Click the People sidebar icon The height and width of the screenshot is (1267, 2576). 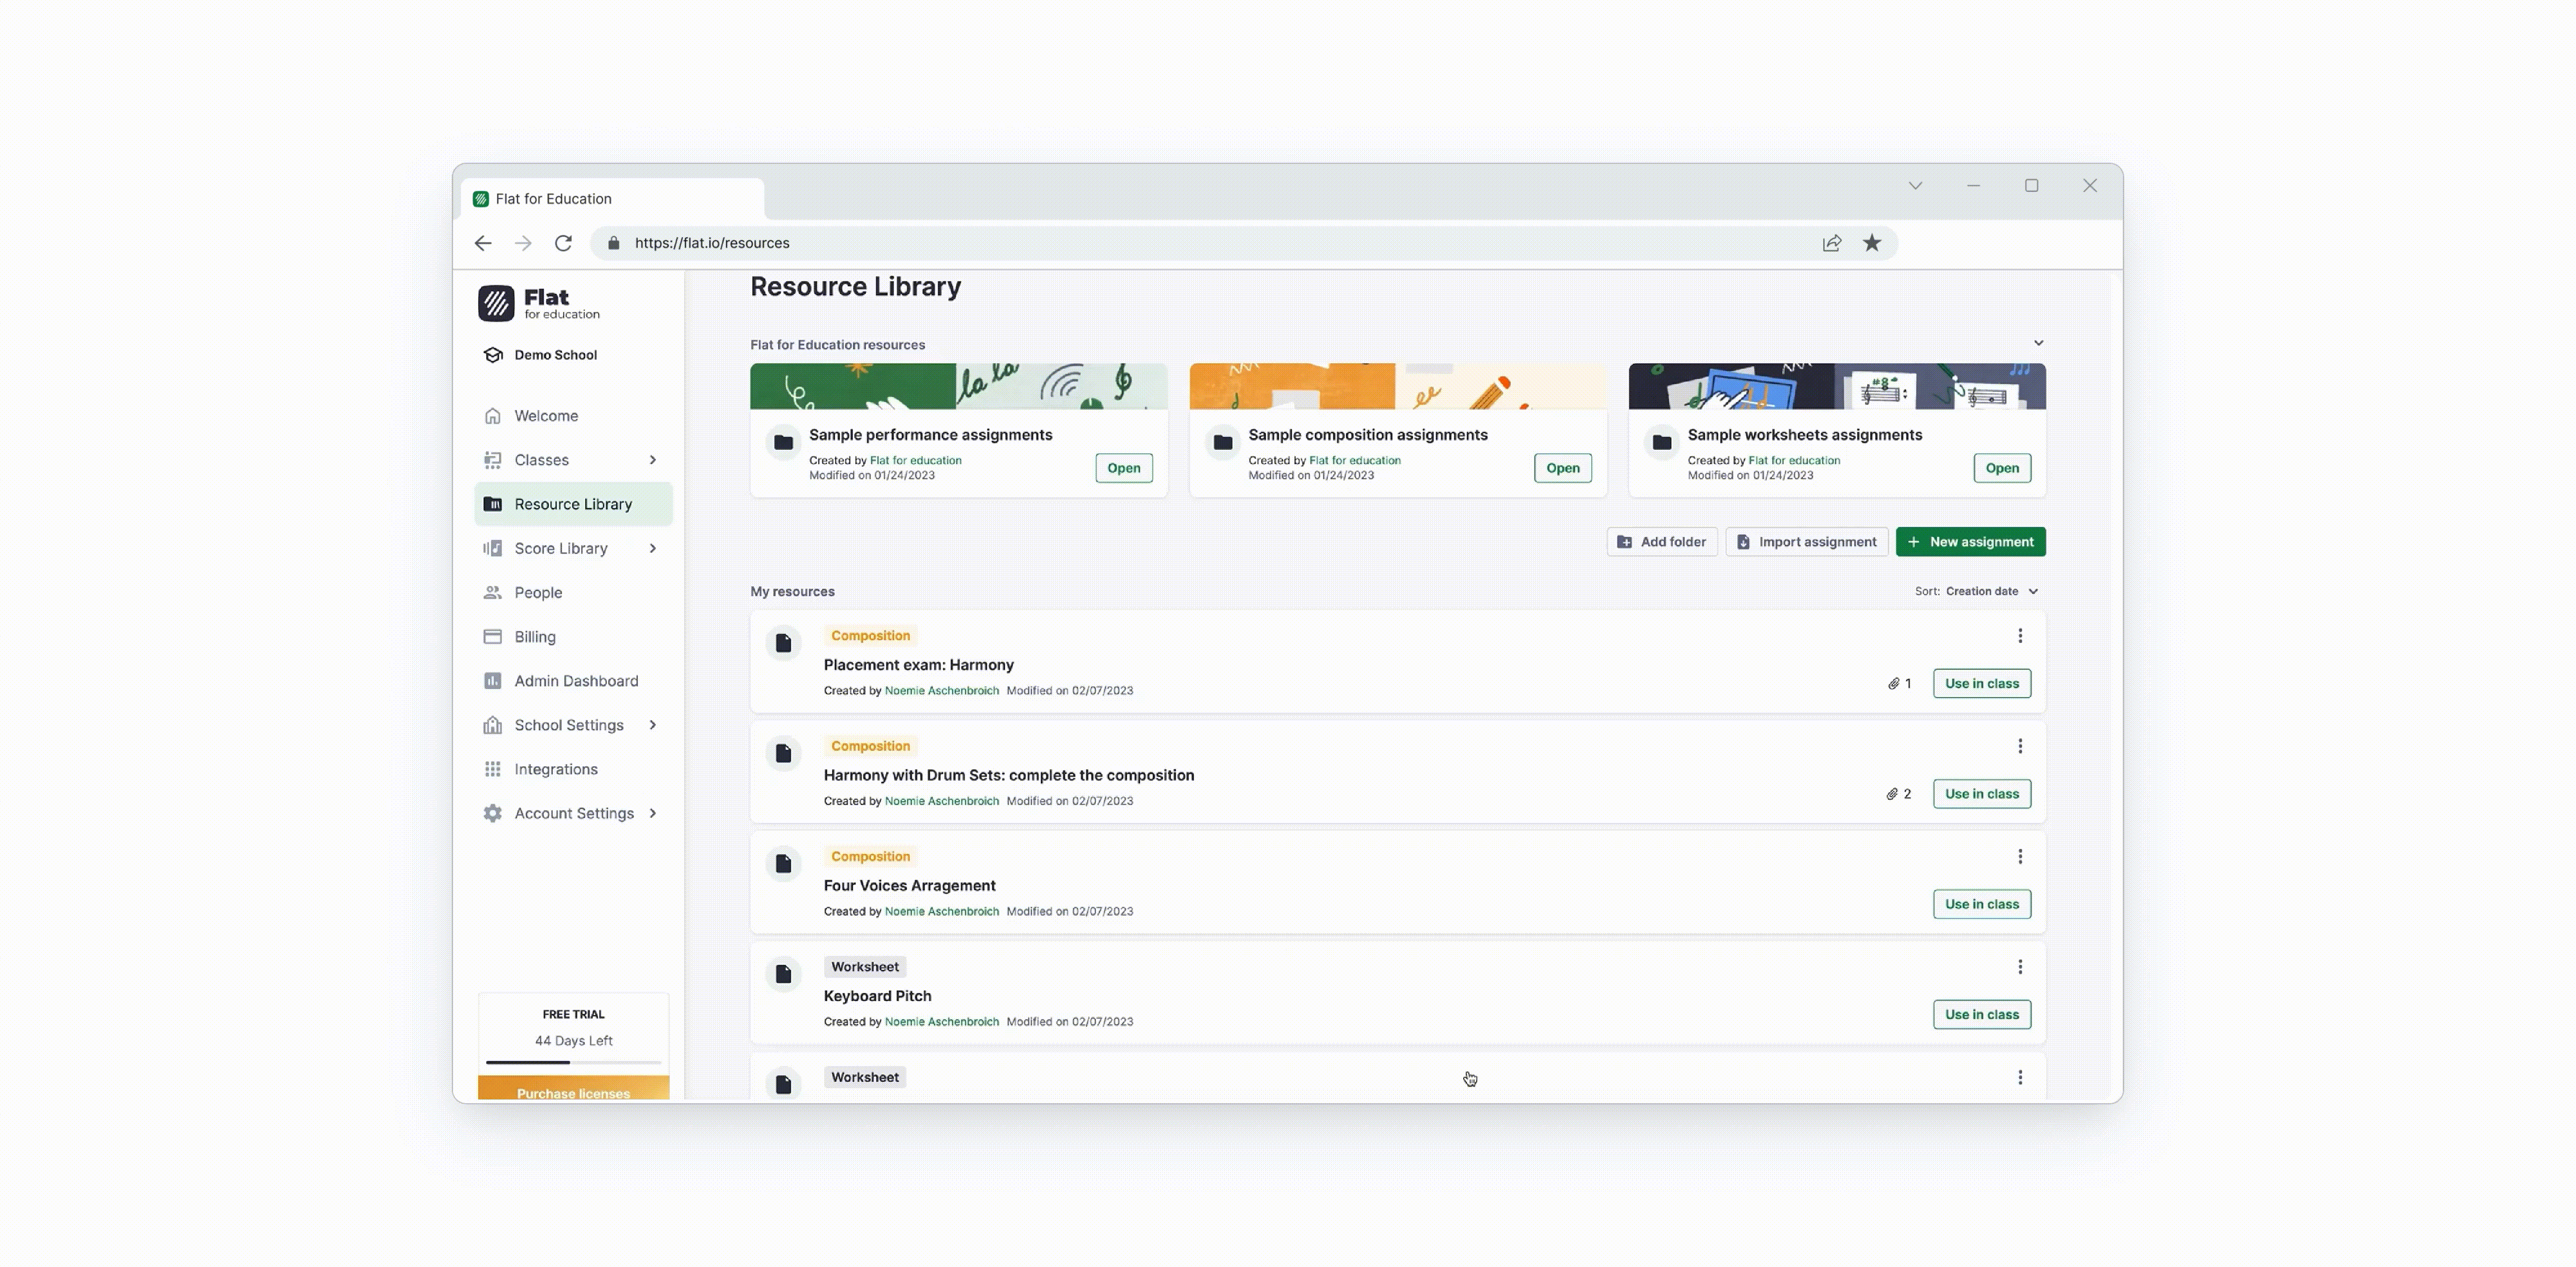coord(493,592)
